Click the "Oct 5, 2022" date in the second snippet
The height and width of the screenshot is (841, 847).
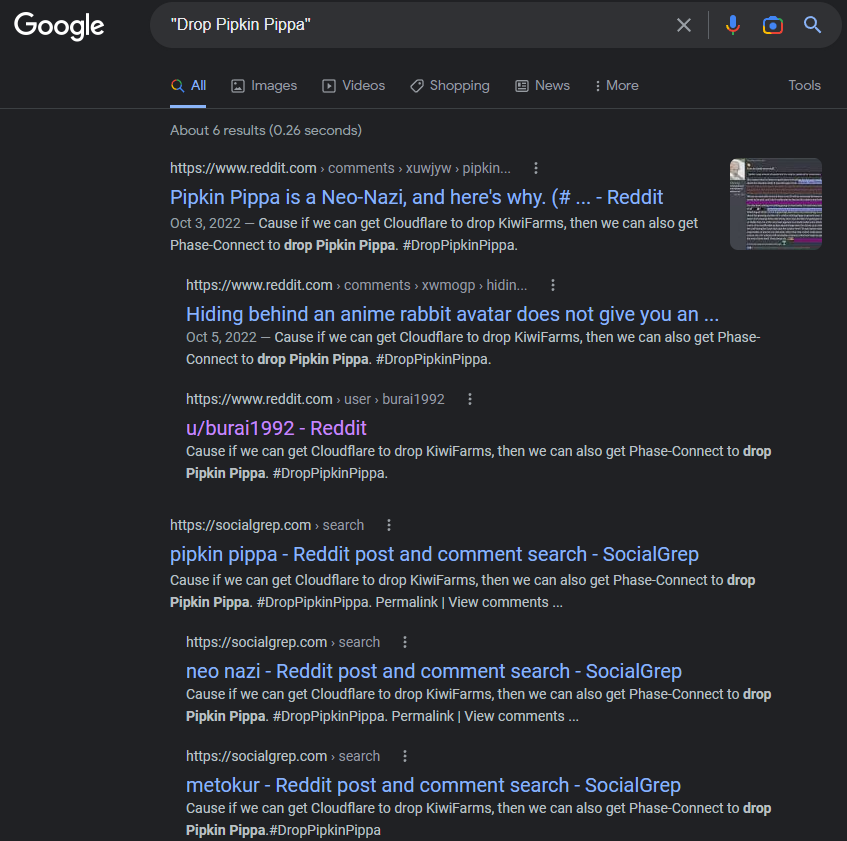[221, 337]
